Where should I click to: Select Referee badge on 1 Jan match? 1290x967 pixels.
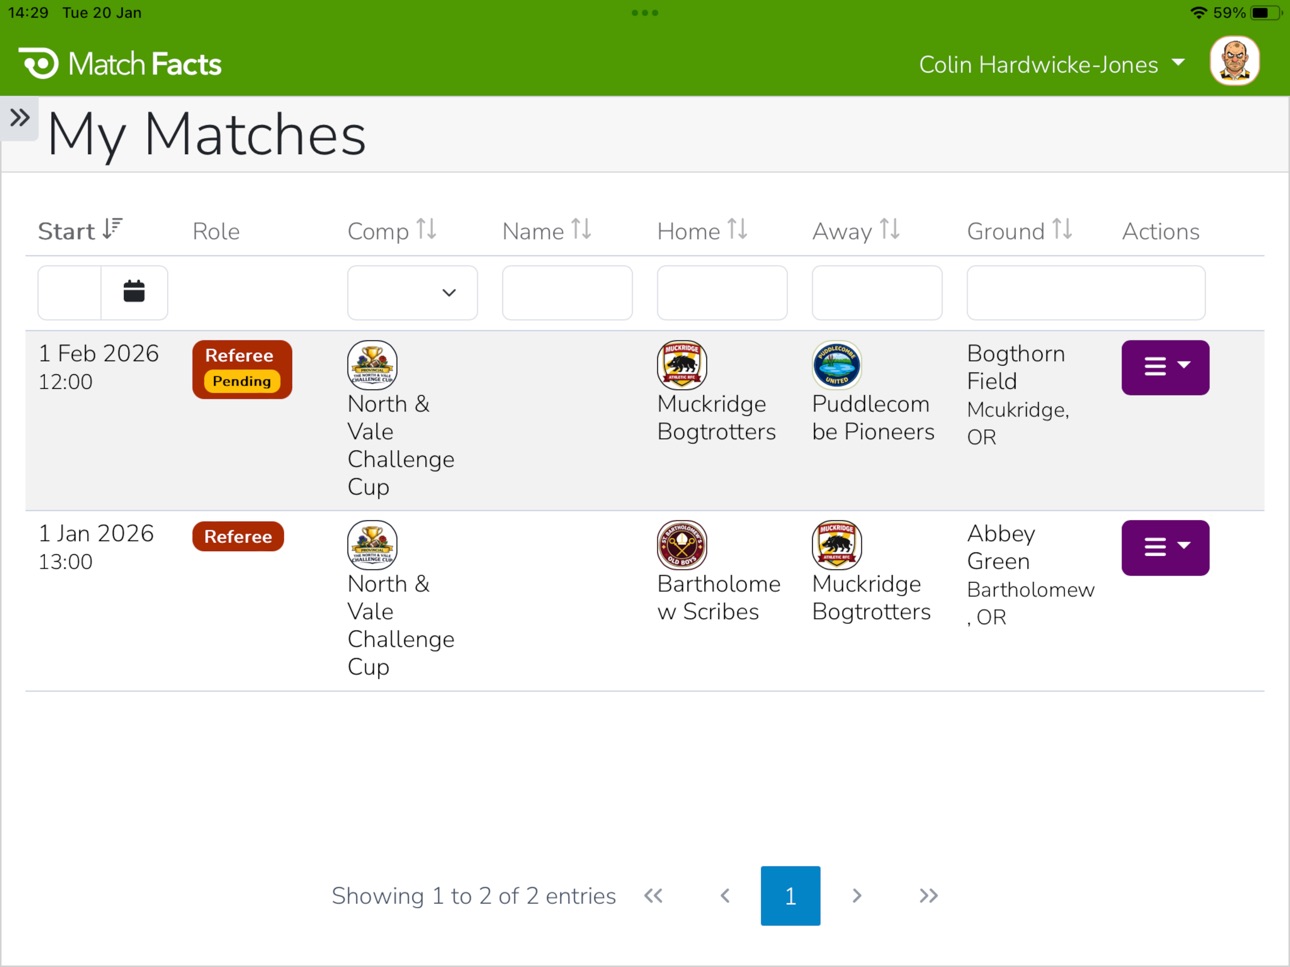click(x=238, y=536)
